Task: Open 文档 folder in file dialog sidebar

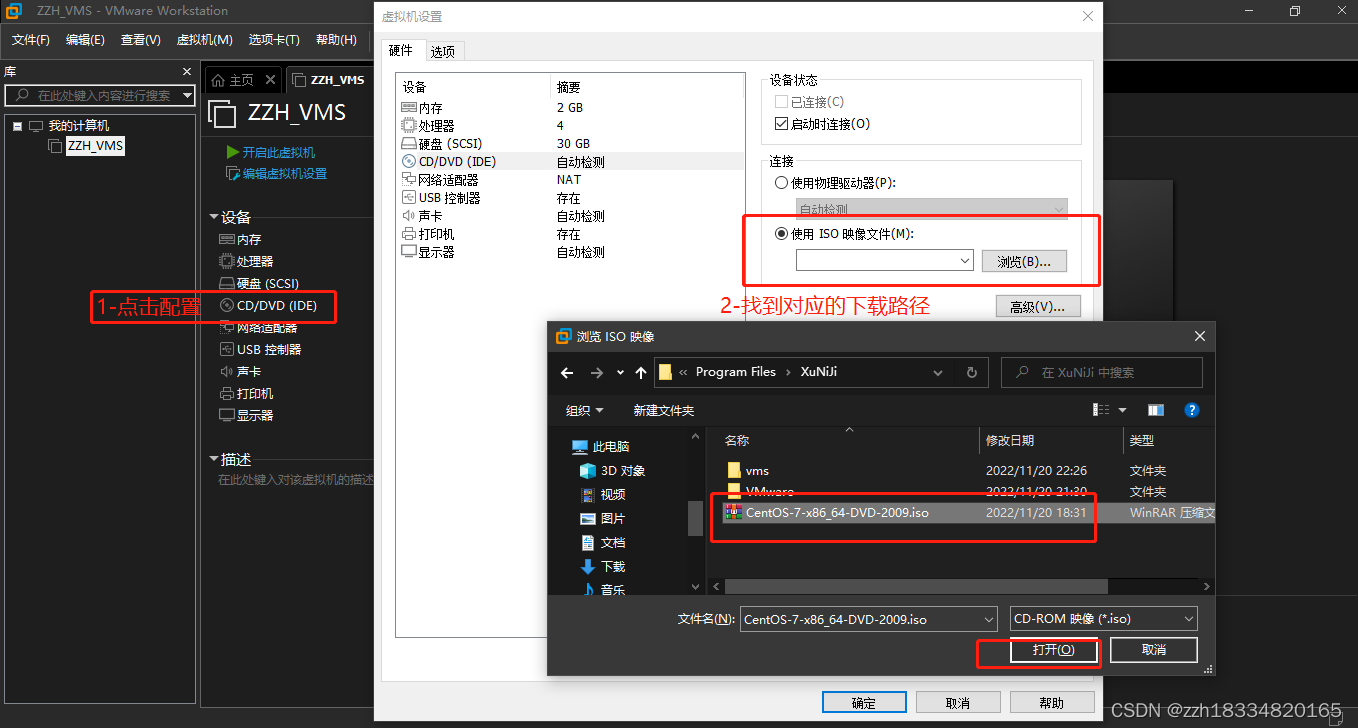Action: (x=603, y=542)
